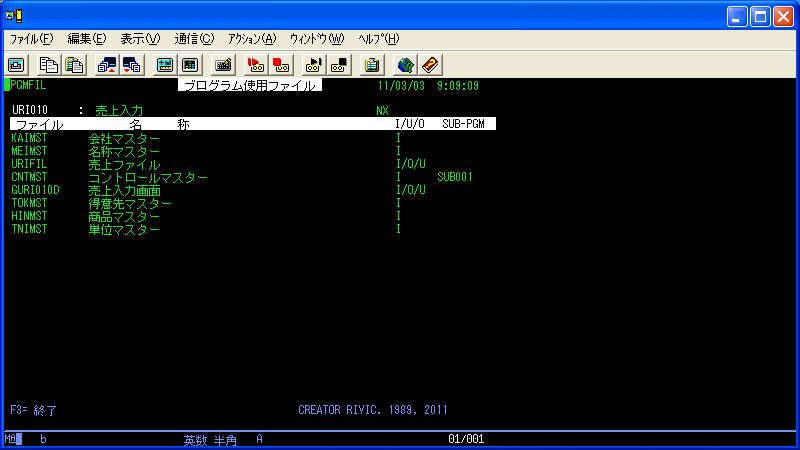Open the 通信(C) menu
This screenshot has height=450, width=800.
pos(194,39)
